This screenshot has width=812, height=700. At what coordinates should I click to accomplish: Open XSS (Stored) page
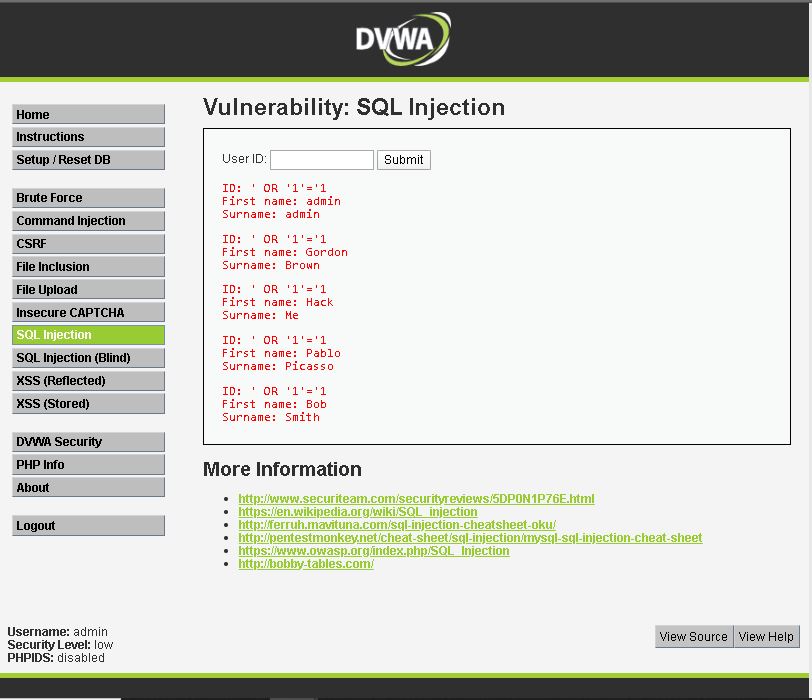pos(88,404)
